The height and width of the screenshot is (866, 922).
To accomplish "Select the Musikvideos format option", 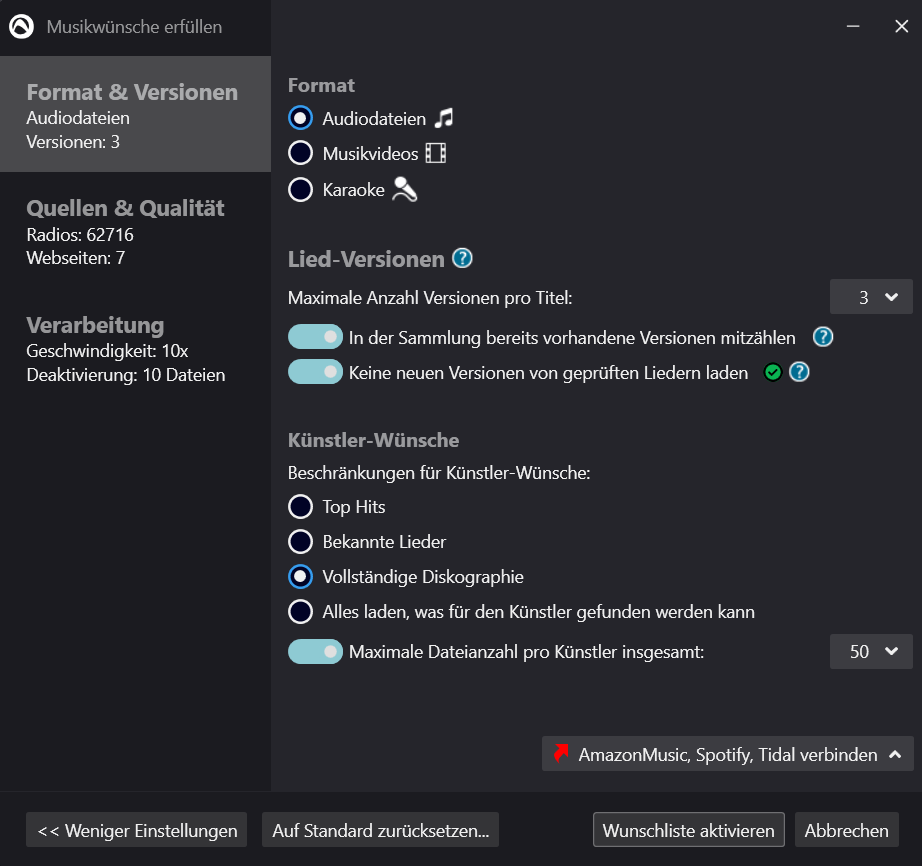I will 300,153.
